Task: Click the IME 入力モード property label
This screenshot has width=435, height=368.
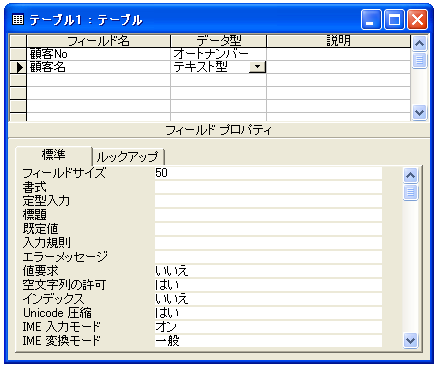Action: point(61,327)
